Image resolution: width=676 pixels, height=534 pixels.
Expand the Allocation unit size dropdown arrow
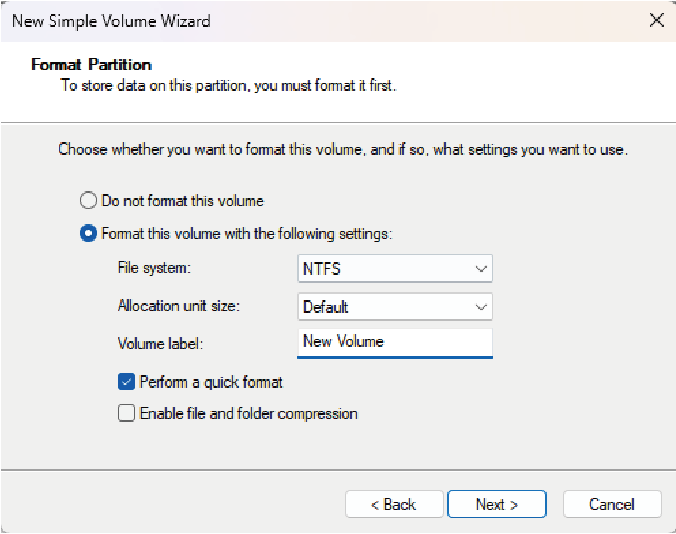click(x=481, y=307)
